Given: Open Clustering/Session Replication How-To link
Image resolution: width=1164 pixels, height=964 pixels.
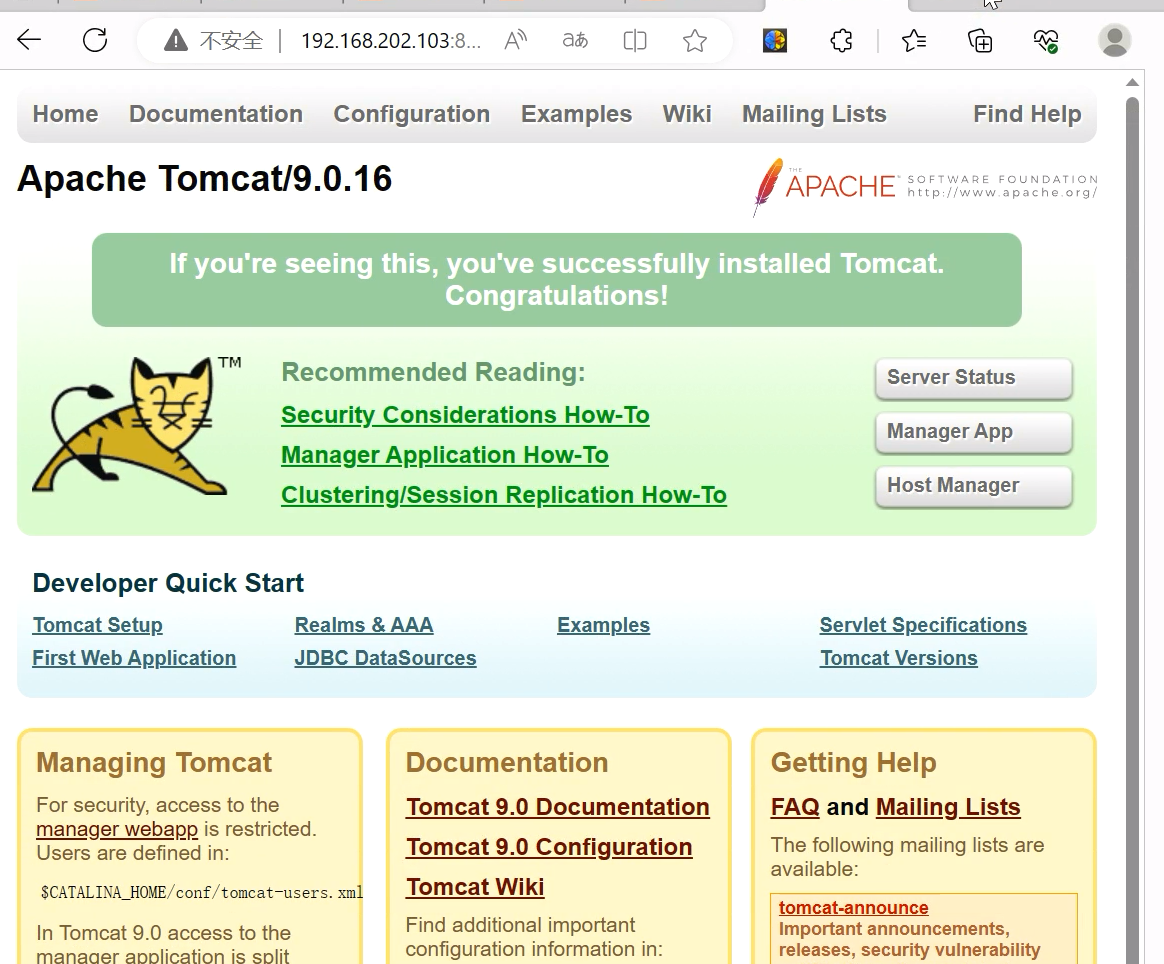Looking at the screenshot, I should click(504, 495).
